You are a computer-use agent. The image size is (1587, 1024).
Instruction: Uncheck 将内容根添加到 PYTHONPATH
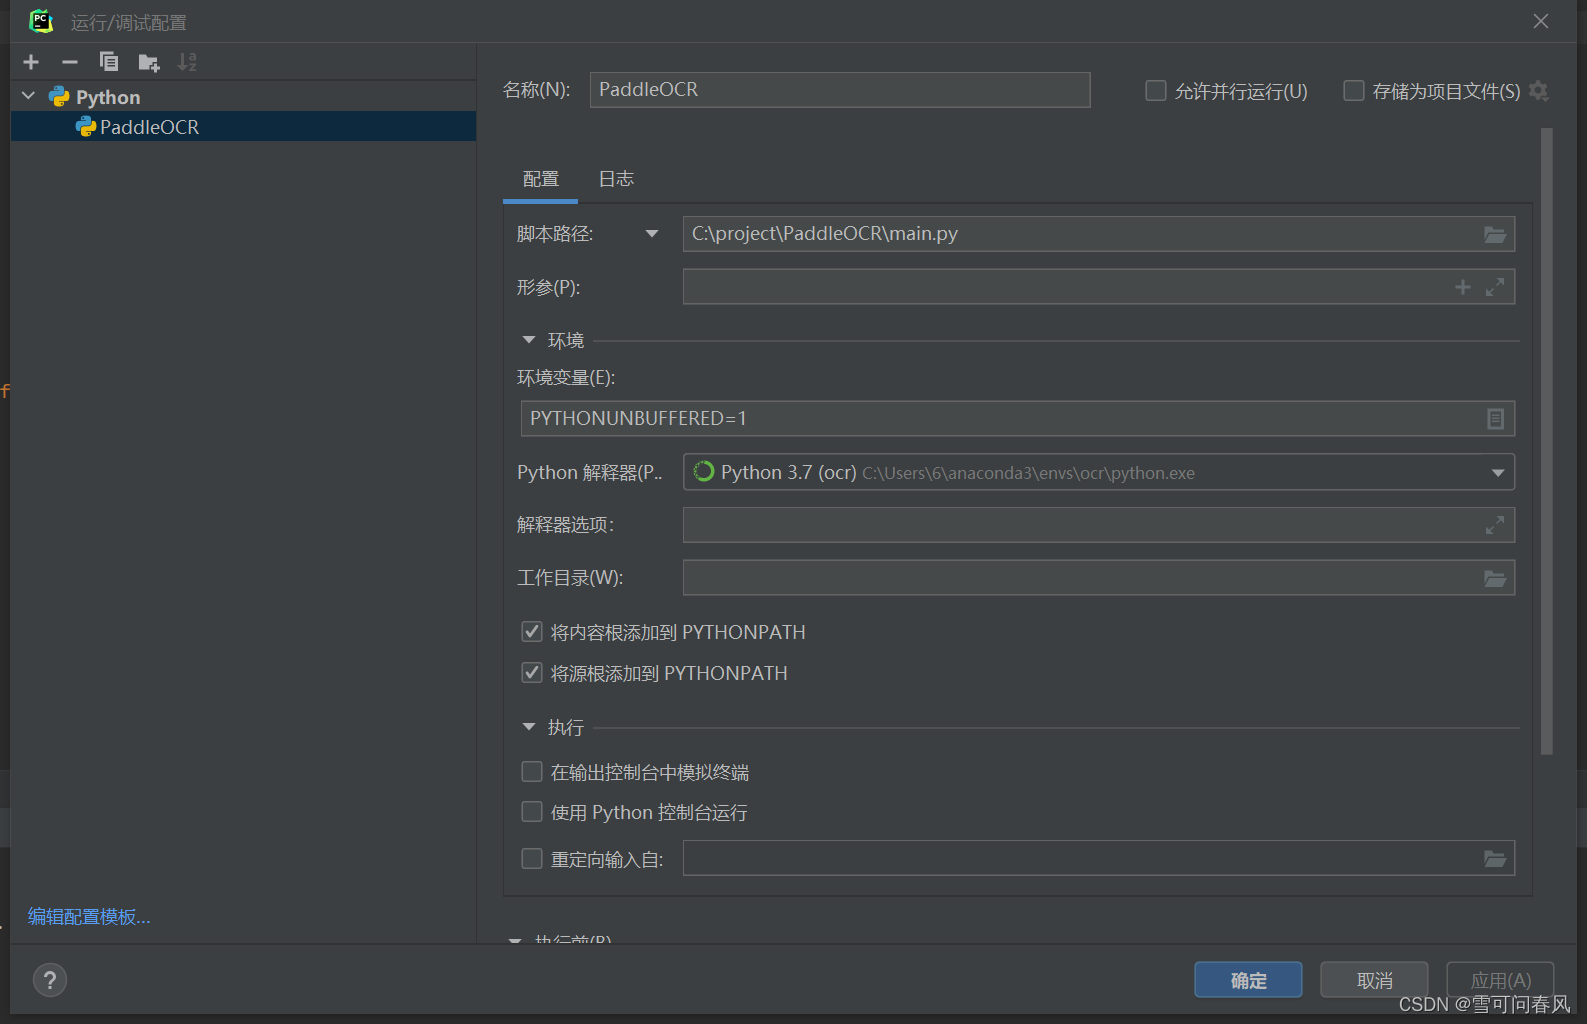pos(532,632)
